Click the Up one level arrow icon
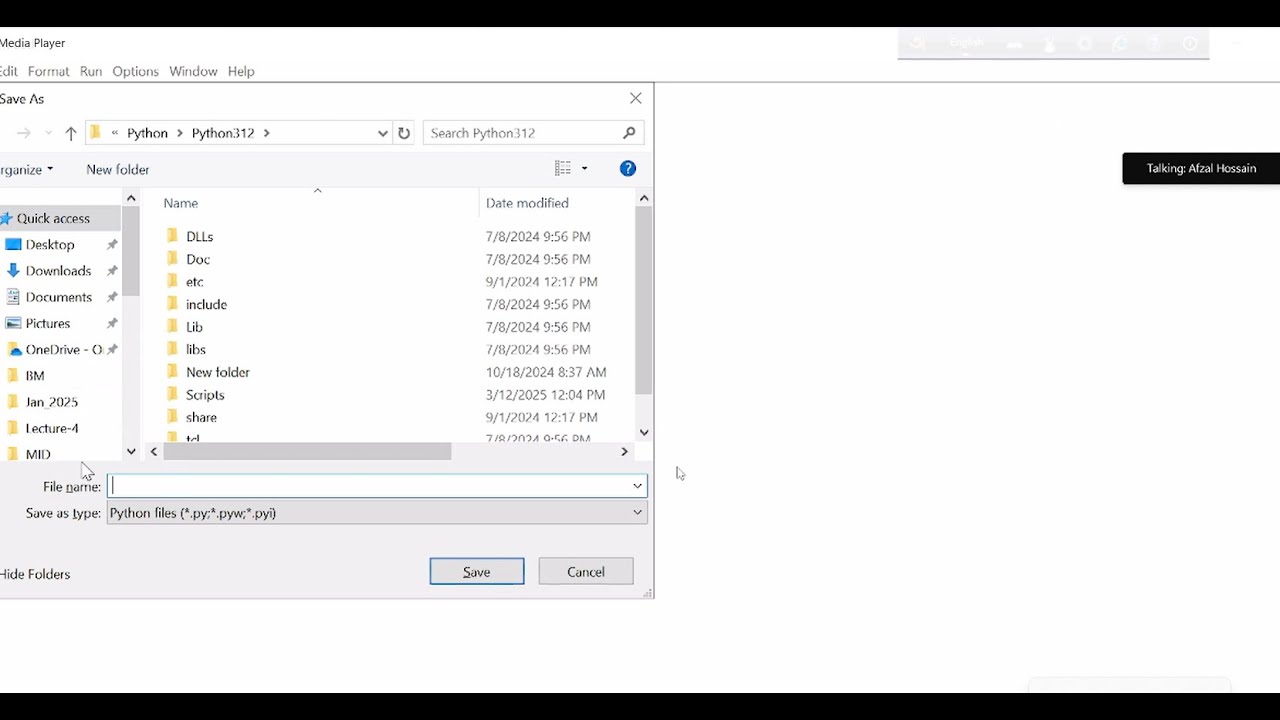 tap(71, 133)
